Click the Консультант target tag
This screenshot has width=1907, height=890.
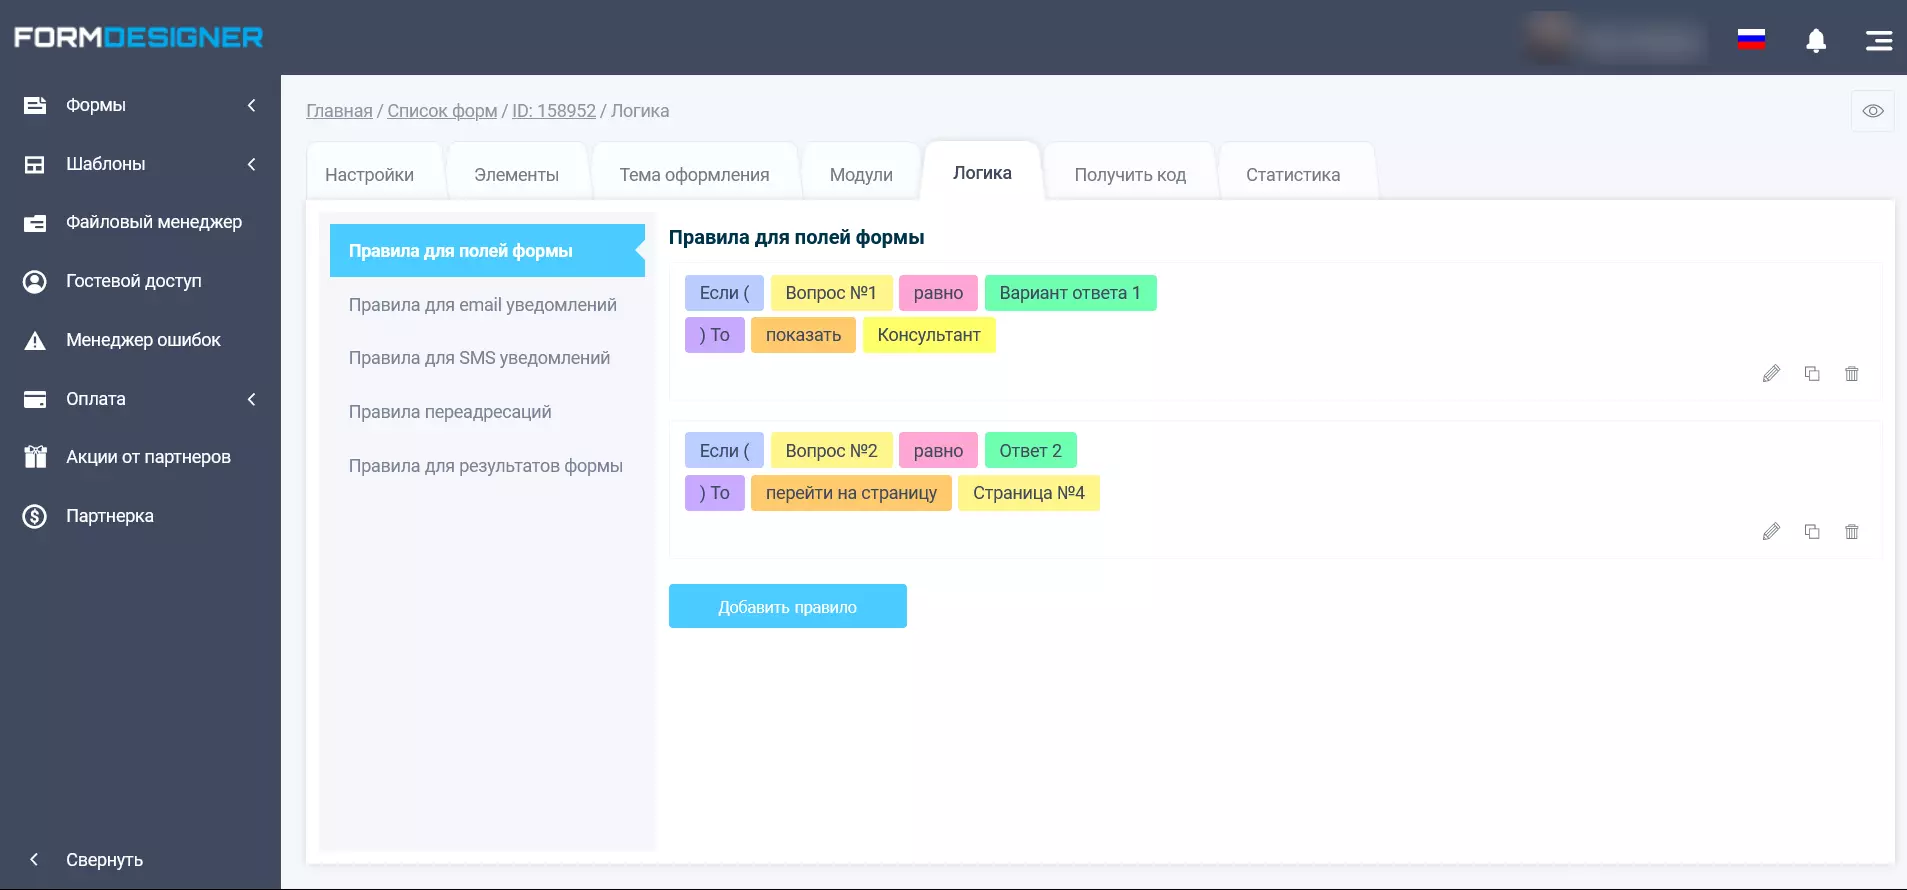pos(929,335)
